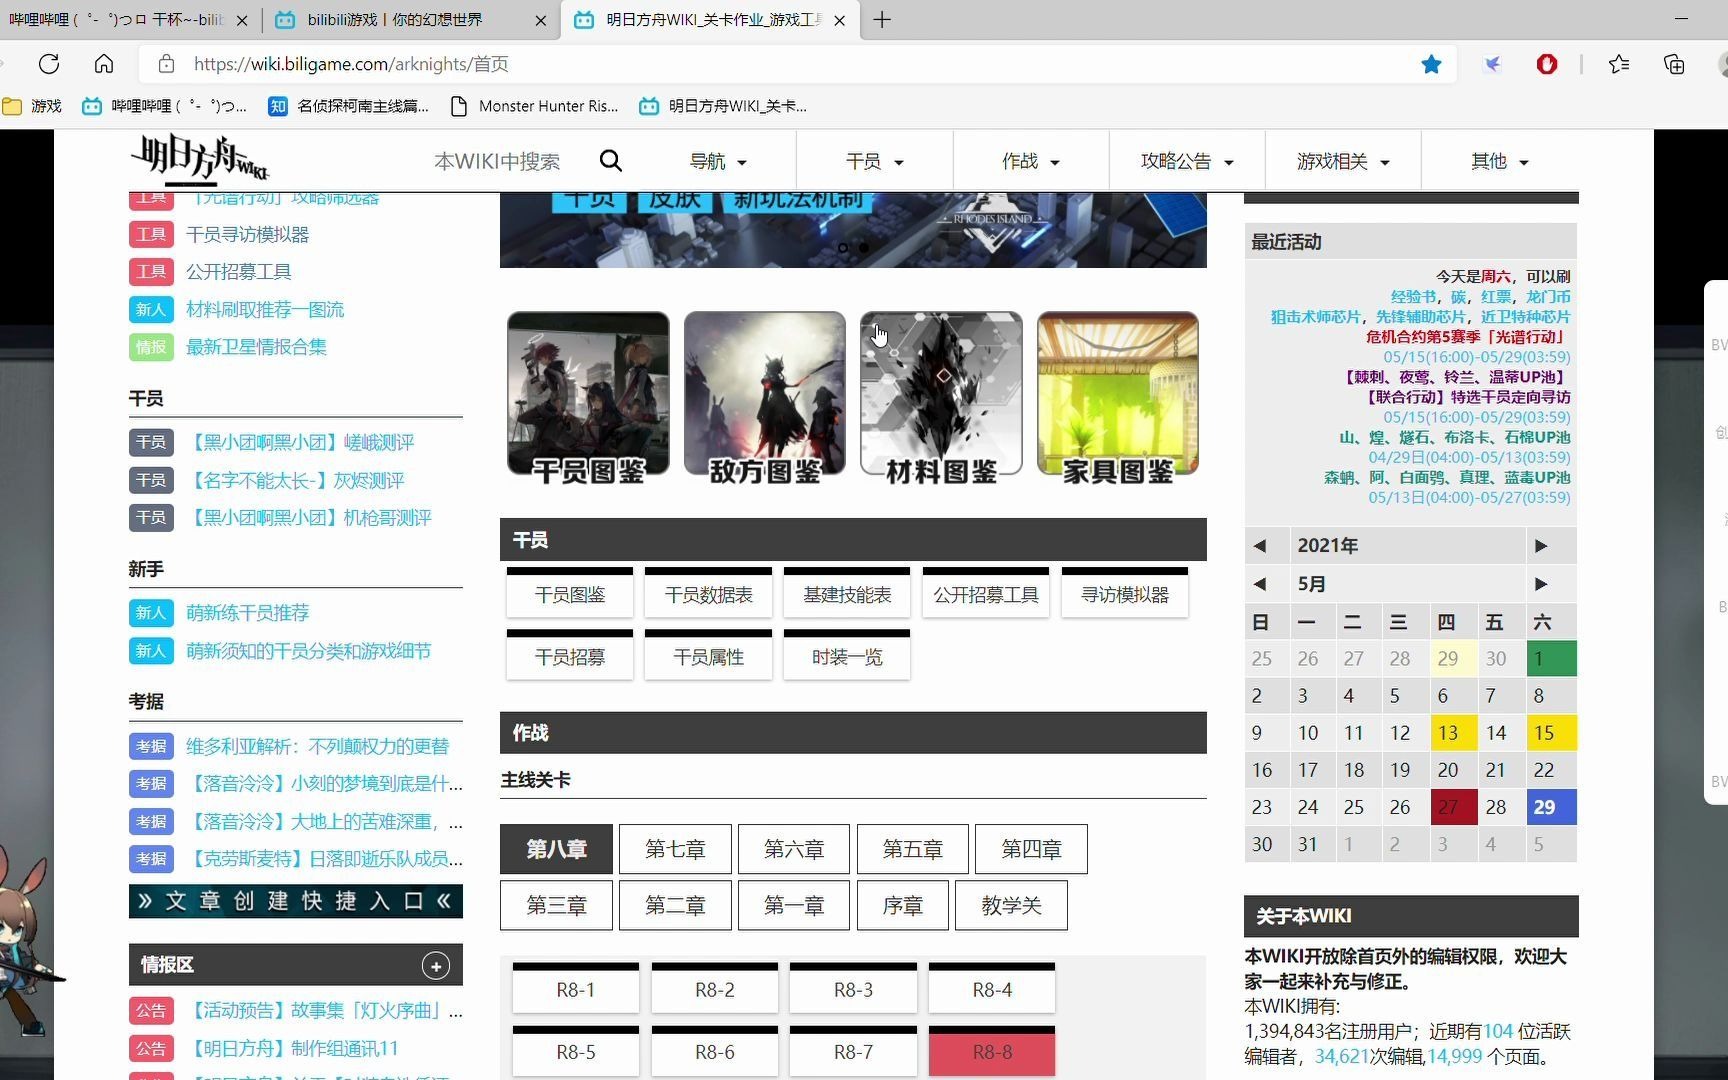Viewport: 1728px width, 1080px height.
Task: Click the blue arrow extension icon
Action: tap(1492, 64)
